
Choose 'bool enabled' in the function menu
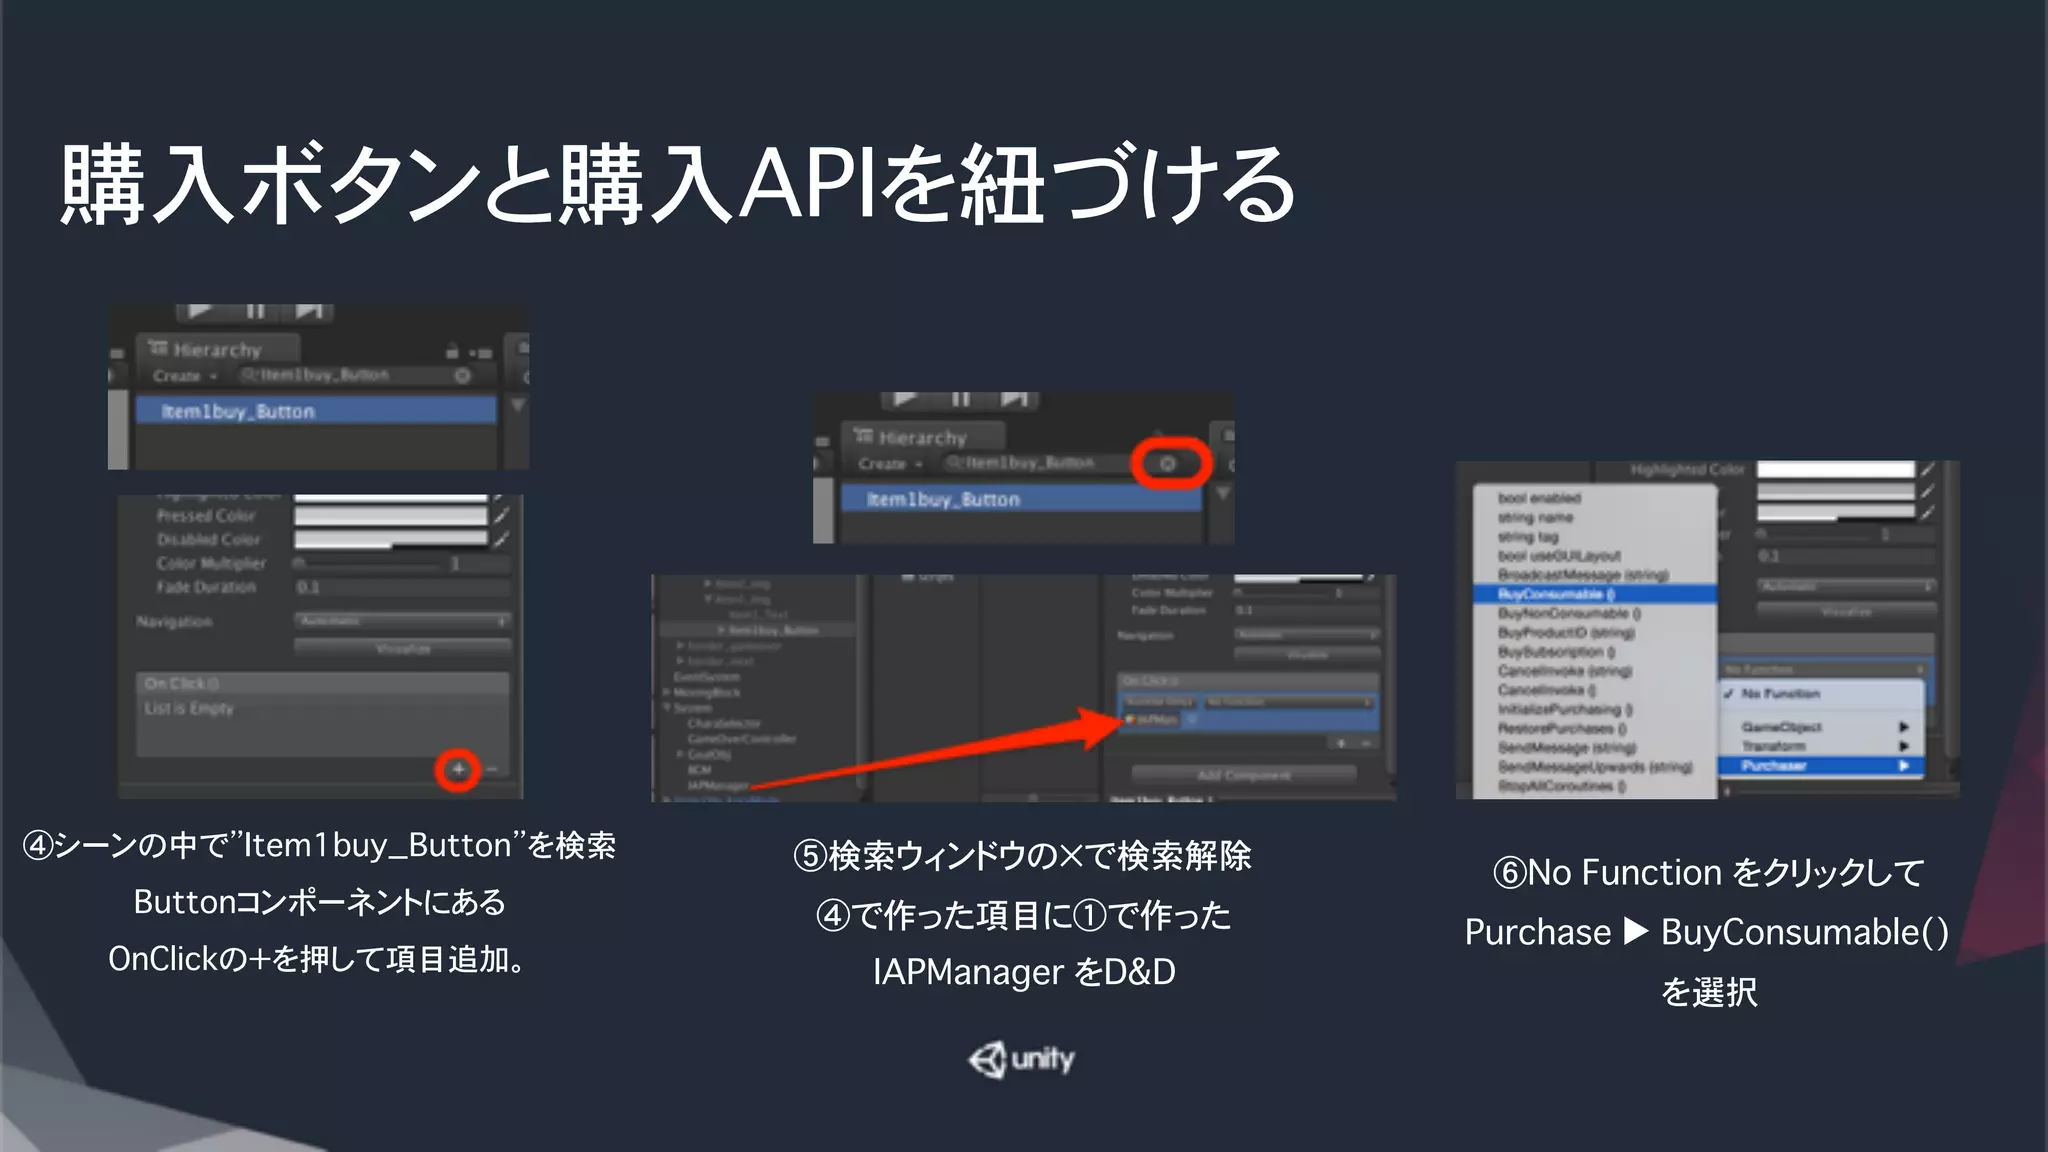click(x=1595, y=498)
